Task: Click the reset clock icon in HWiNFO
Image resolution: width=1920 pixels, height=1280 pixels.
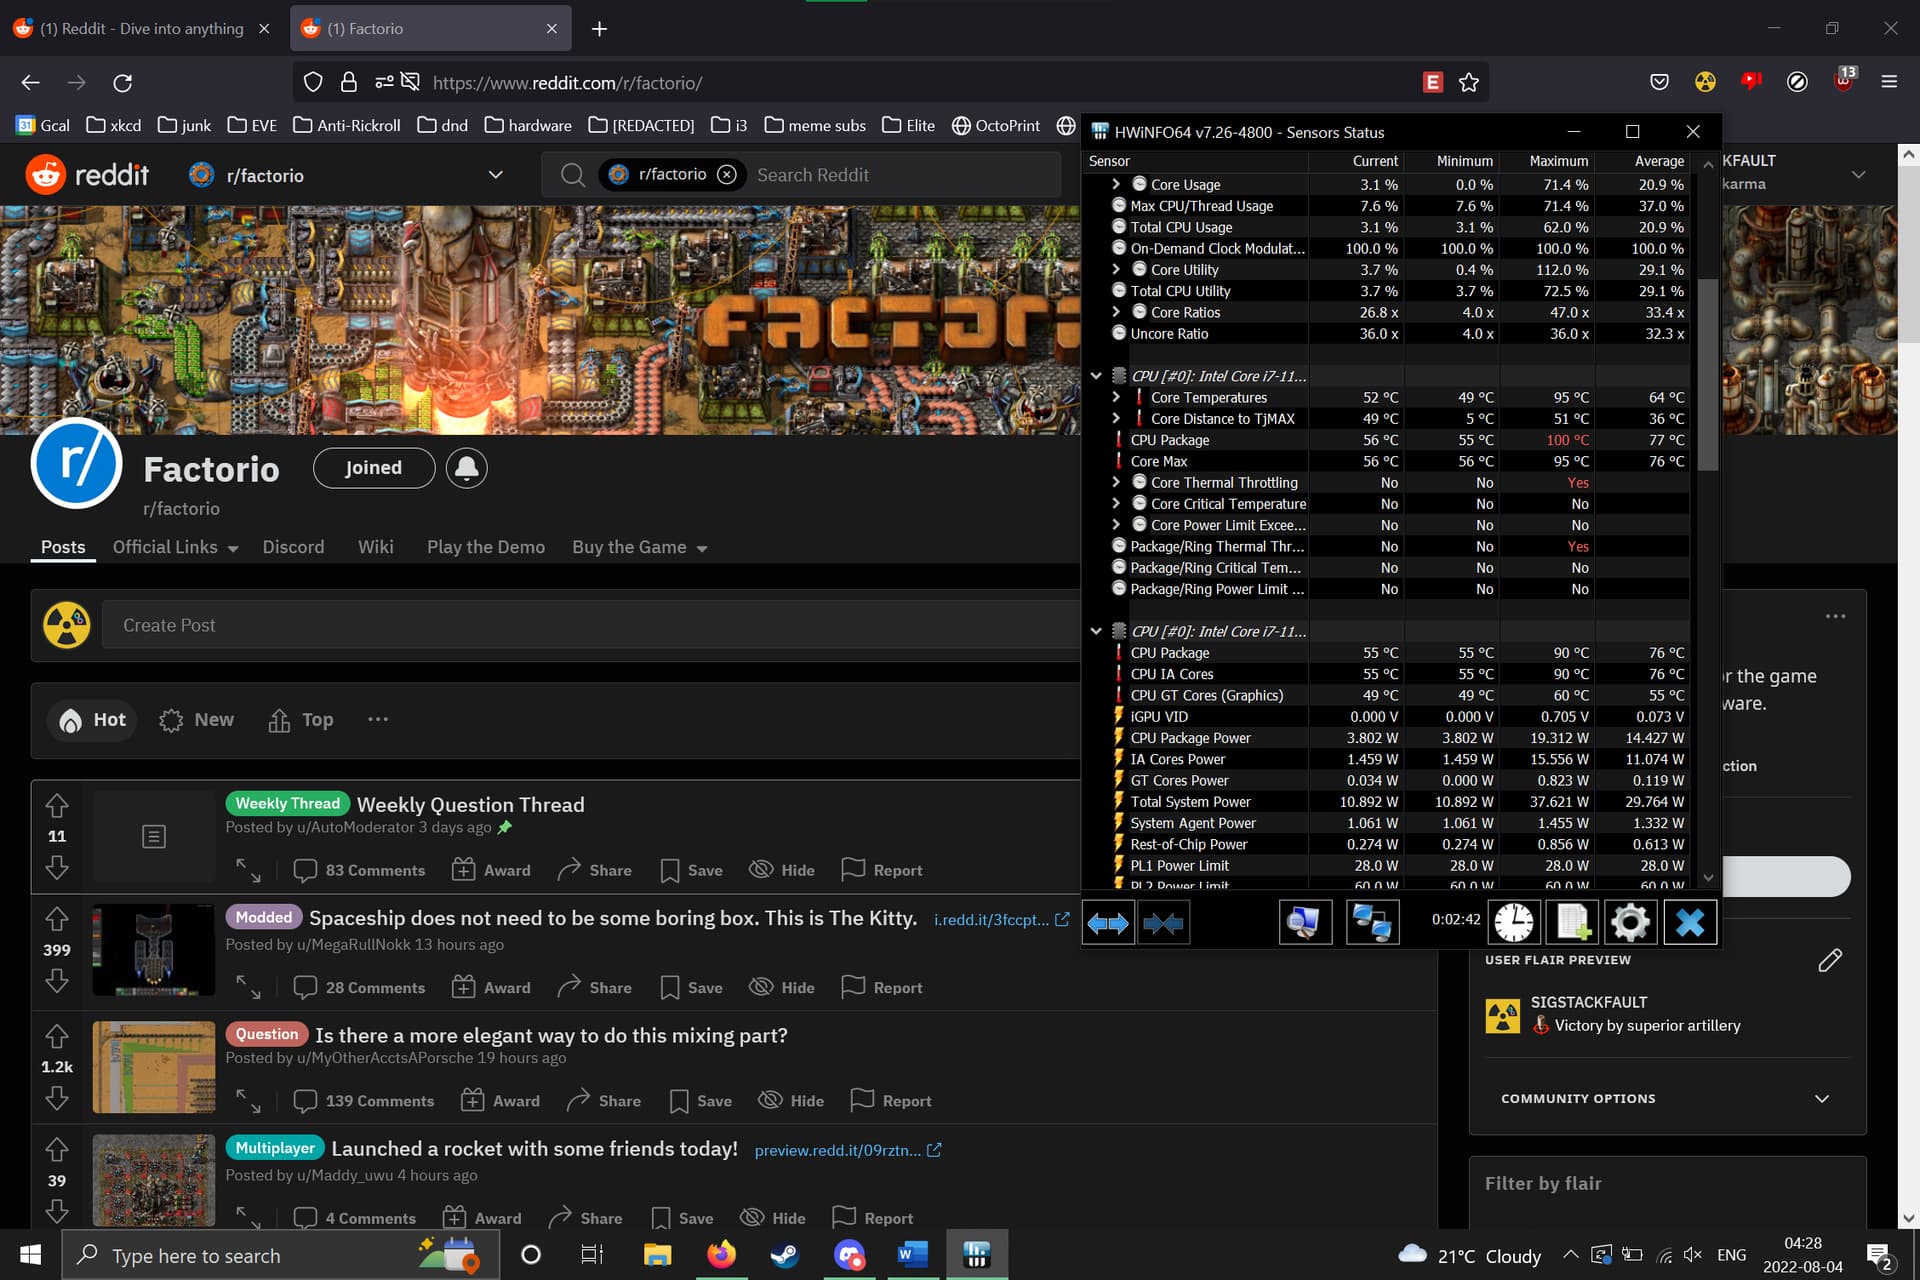Action: 1513,921
